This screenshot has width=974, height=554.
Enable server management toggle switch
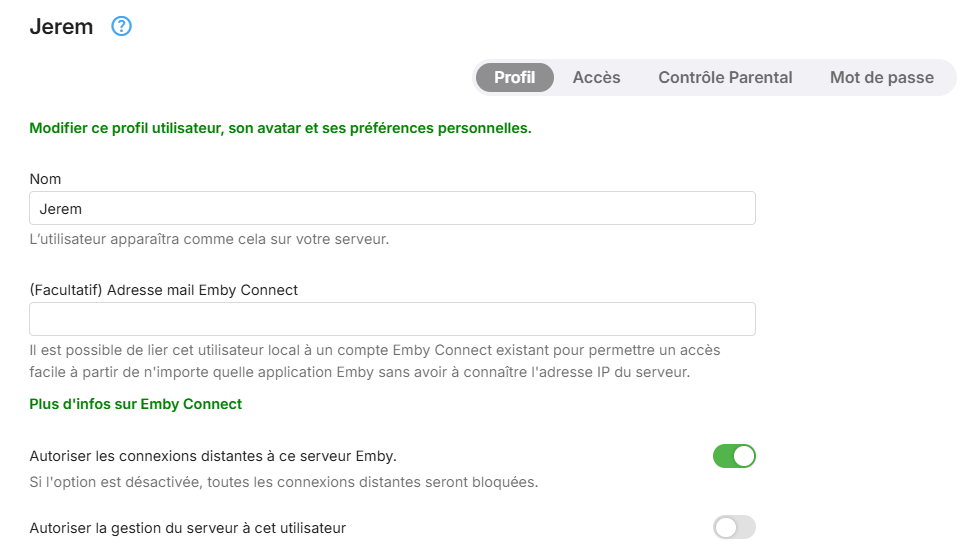click(x=734, y=527)
